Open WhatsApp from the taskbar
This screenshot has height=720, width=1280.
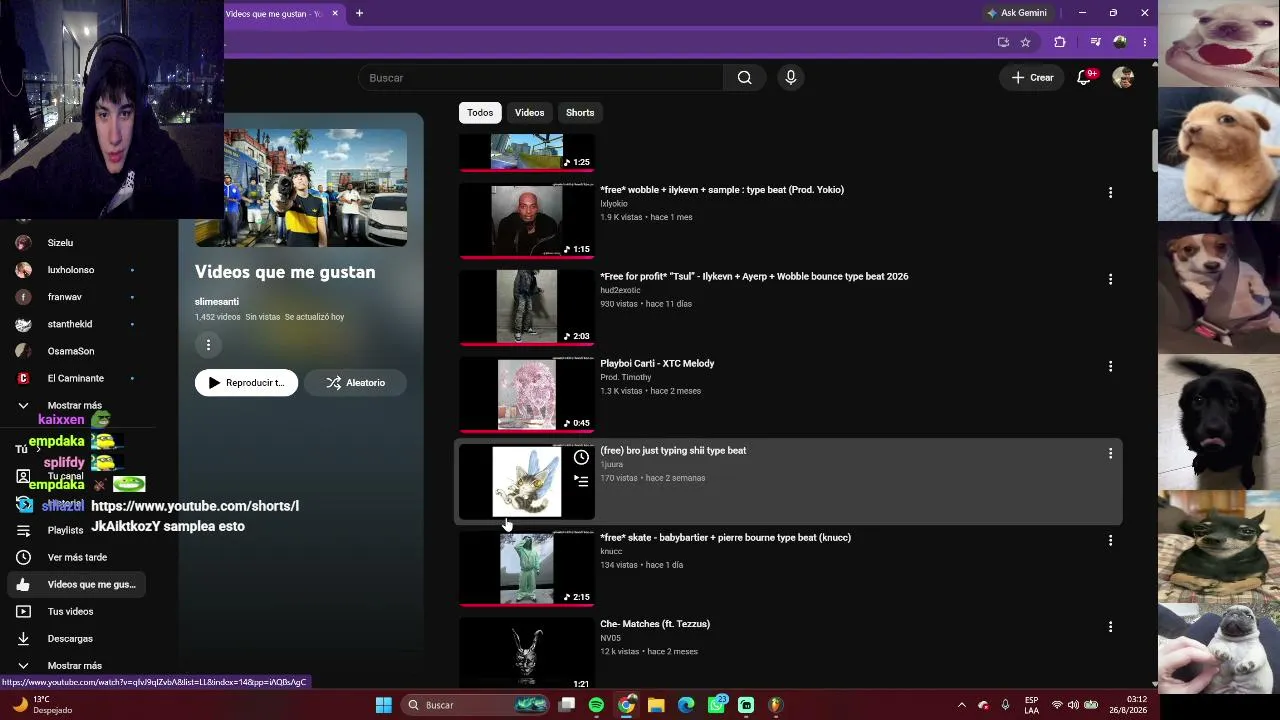pos(716,705)
